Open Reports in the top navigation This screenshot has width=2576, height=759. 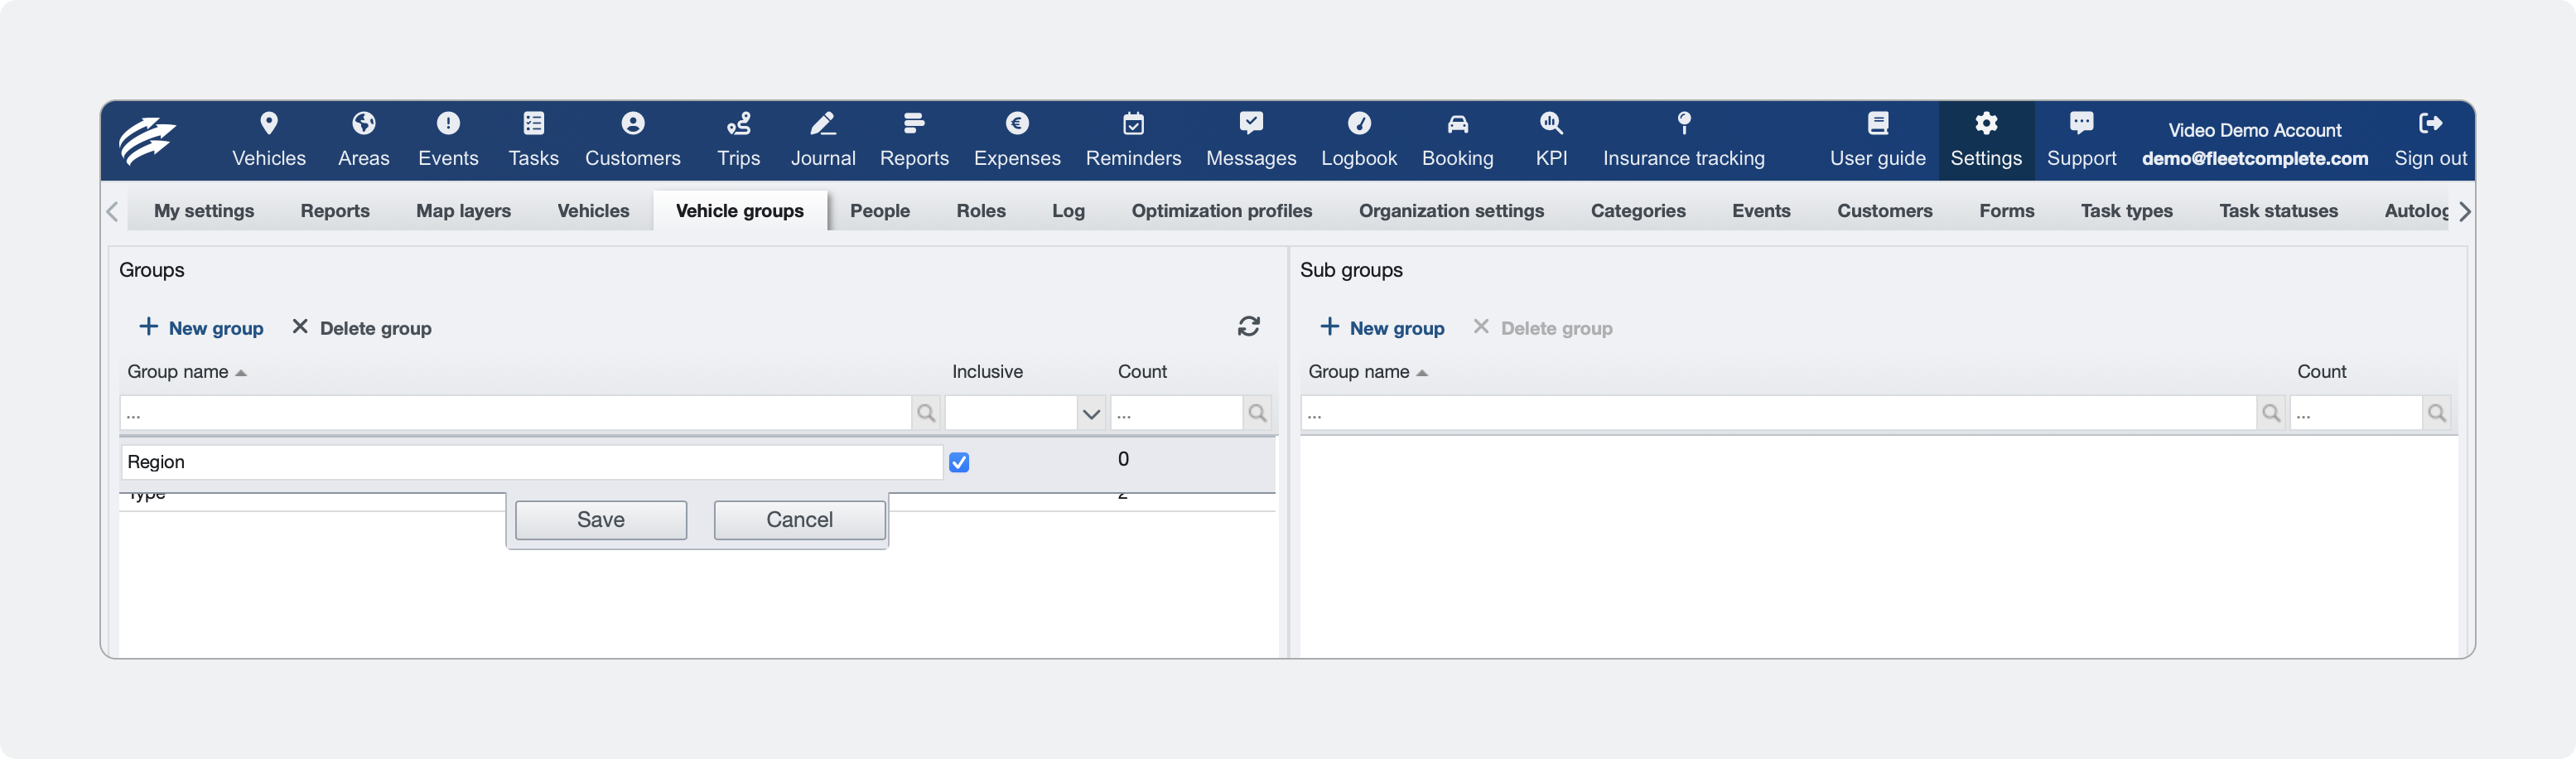pos(913,140)
